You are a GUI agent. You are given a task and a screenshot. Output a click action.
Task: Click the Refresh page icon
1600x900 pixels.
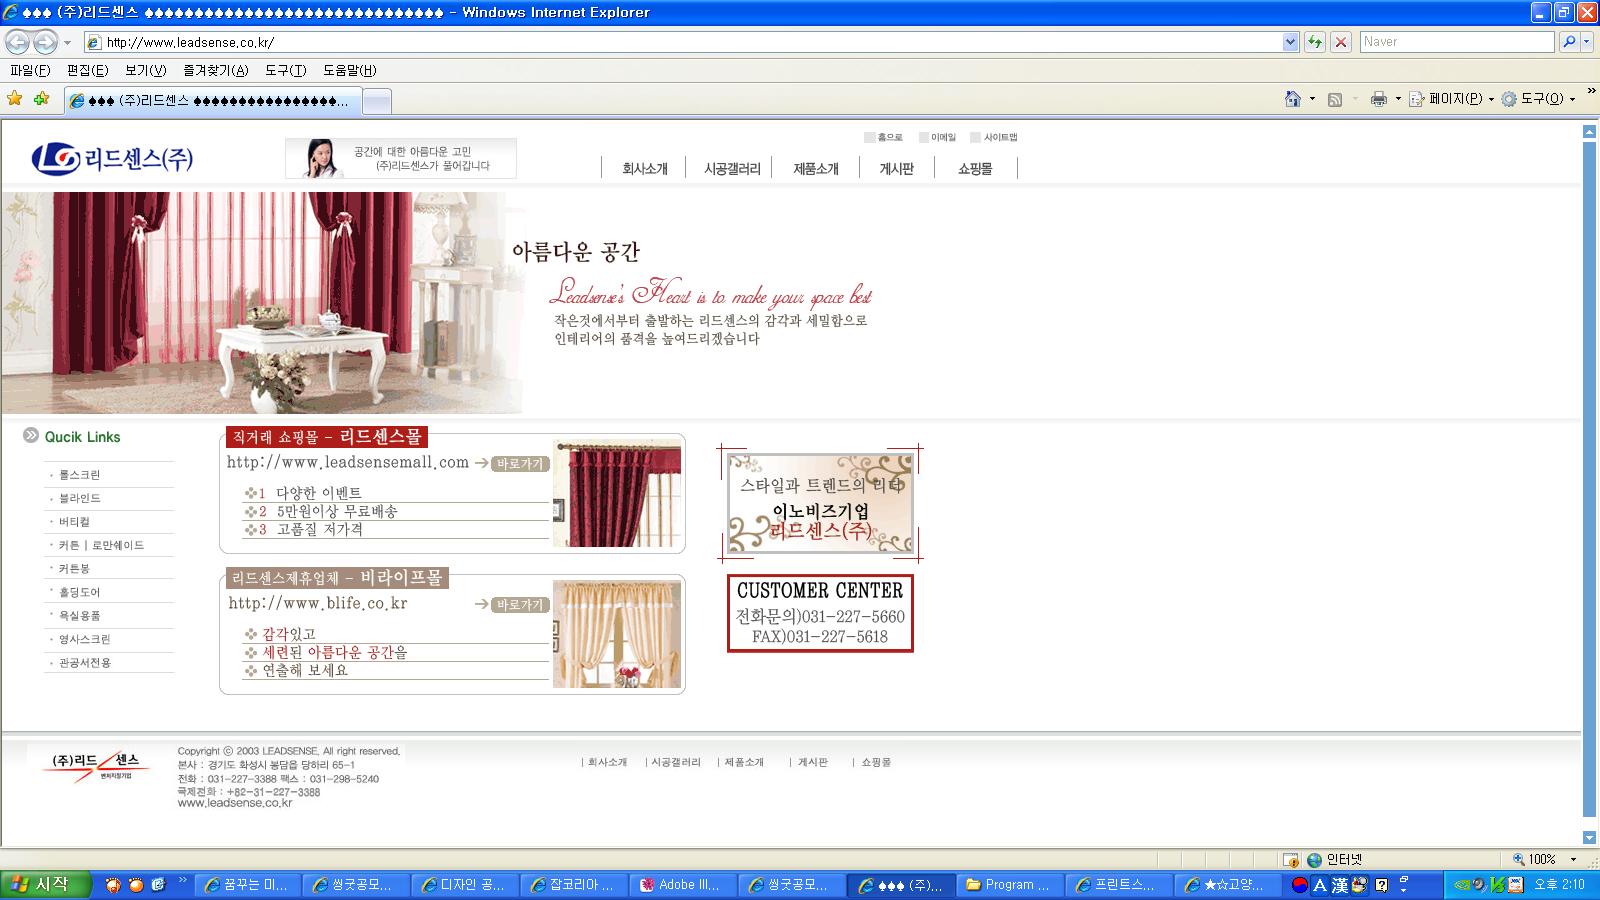pyautogui.click(x=1315, y=42)
